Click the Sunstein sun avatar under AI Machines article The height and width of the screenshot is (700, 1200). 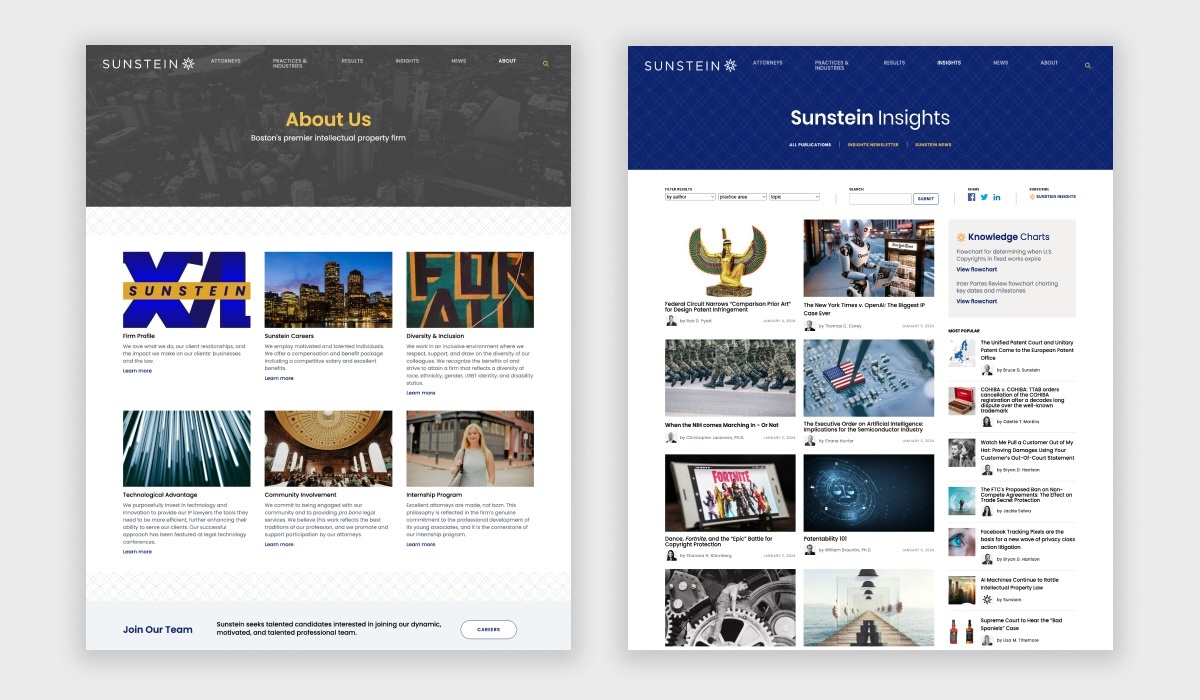[x=987, y=600]
